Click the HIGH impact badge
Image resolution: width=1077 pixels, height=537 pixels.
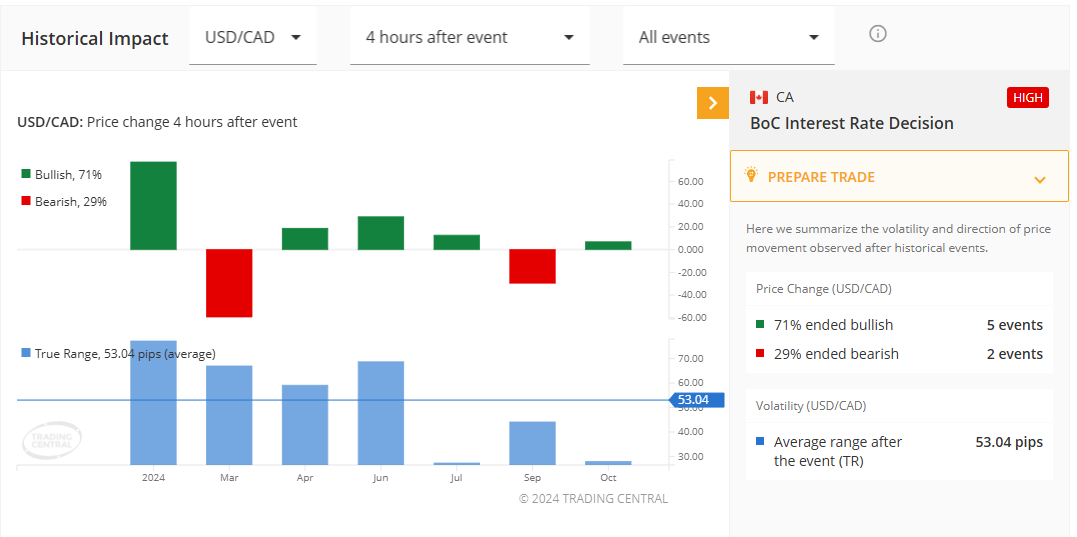pos(1028,98)
